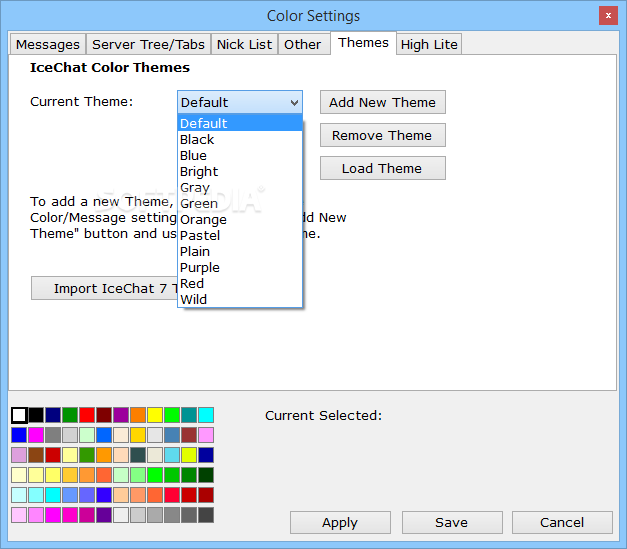Pick the navy blue swatch in the first row
The height and width of the screenshot is (549, 627).
pyautogui.click(x=53, y=415)
